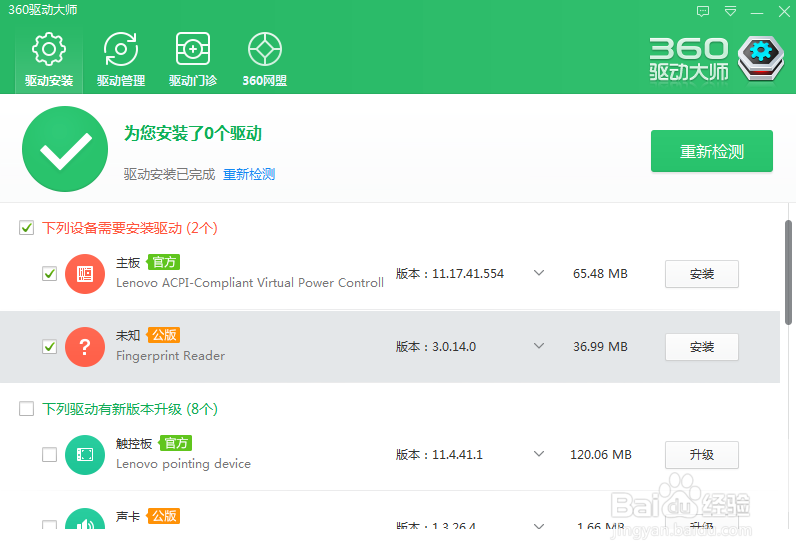Viewport: 796px width, 558px height.
Task: Expand version dropdown for 11.17.41.554
Action: point(539,273)
